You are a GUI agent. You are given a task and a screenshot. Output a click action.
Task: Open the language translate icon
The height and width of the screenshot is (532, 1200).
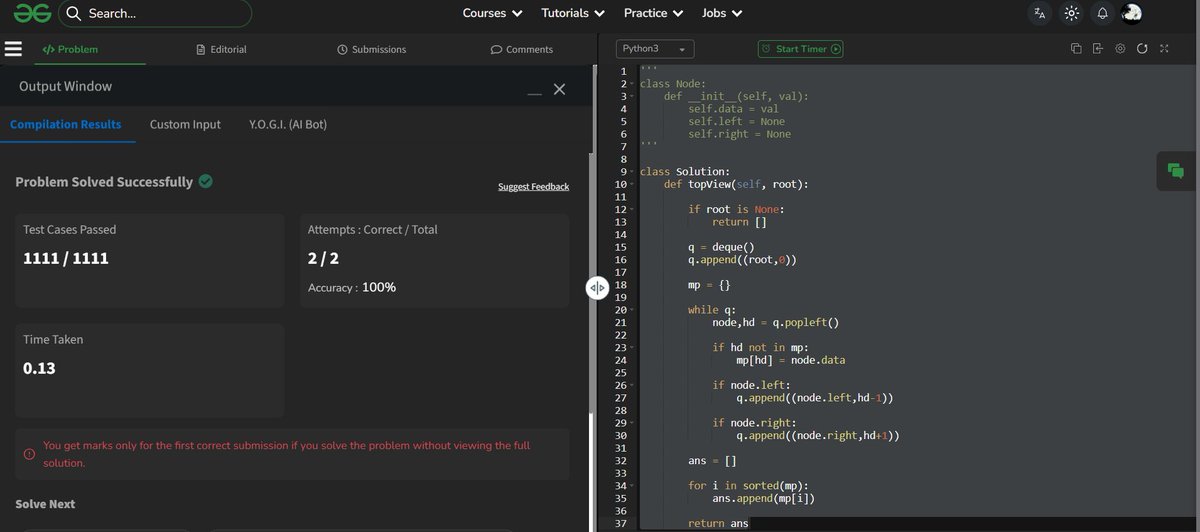click(1040, 14)
